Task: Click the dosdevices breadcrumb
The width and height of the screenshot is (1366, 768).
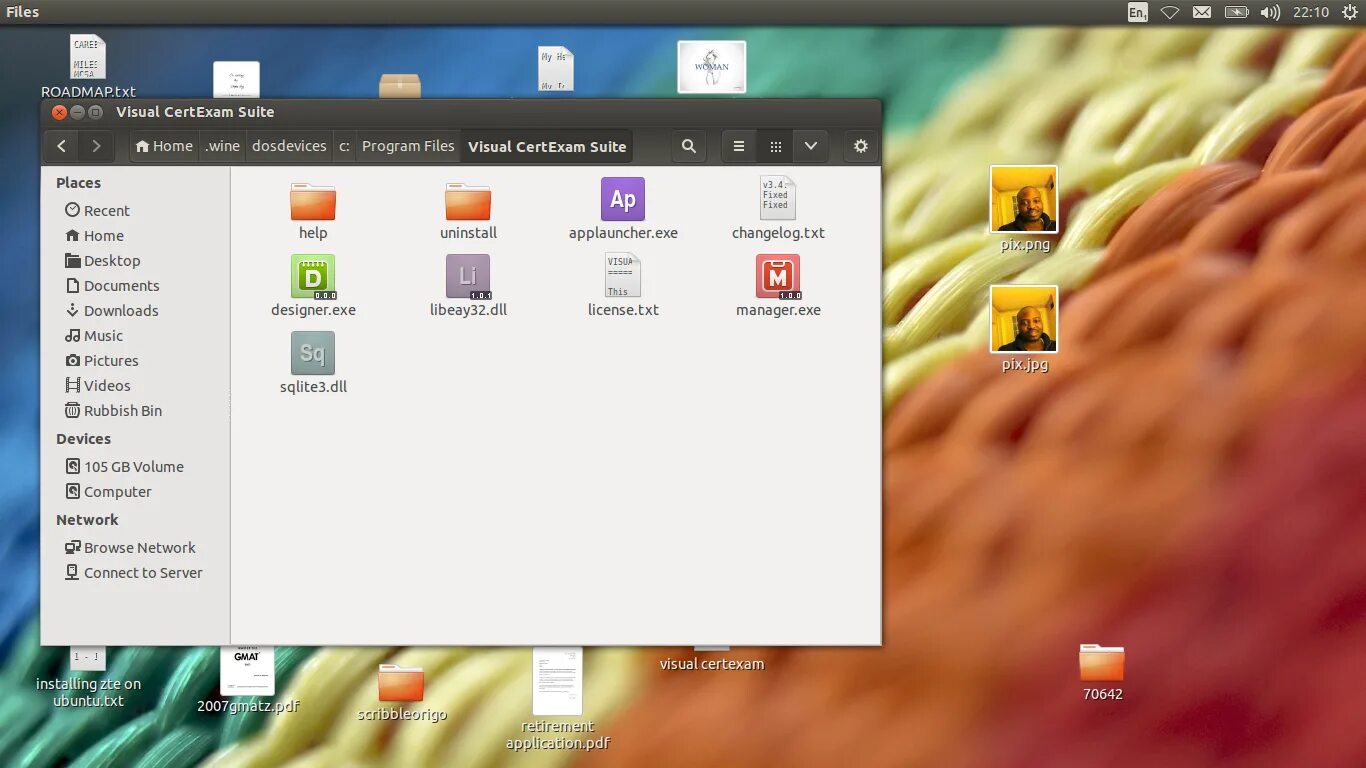Action: point(289,146)
